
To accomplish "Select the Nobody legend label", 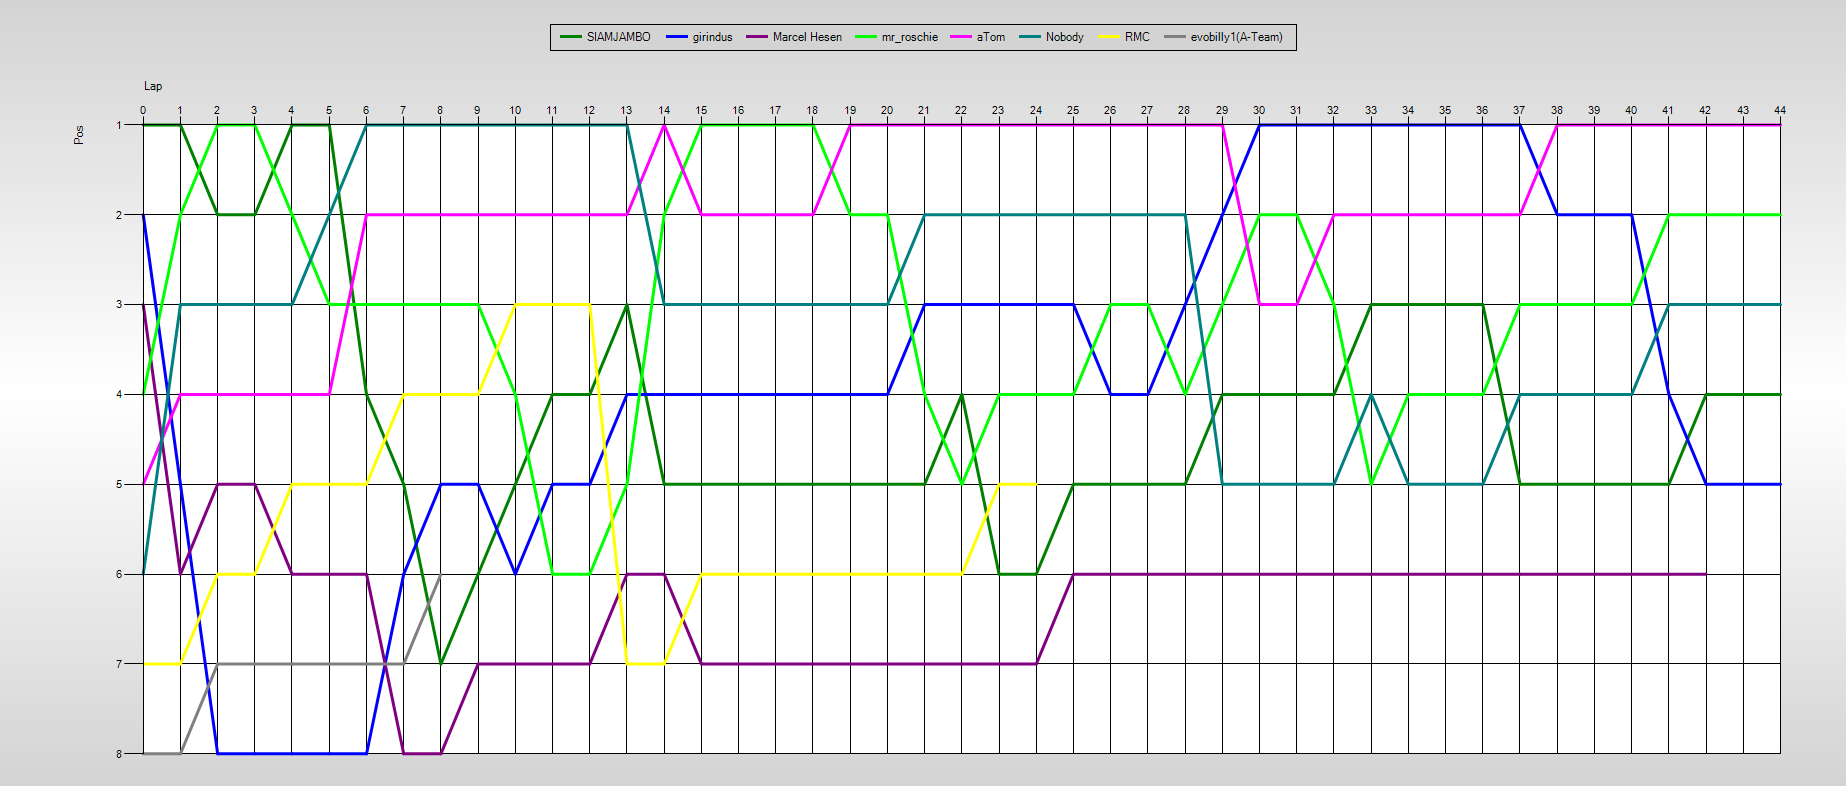I will coord(1064,37).
